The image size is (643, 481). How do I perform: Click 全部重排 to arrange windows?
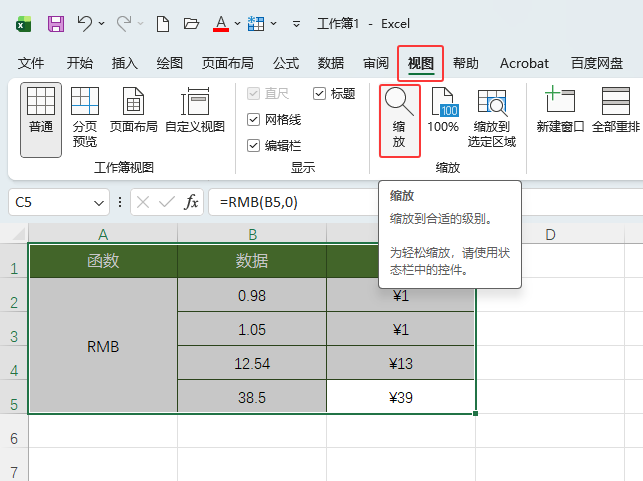616,109
